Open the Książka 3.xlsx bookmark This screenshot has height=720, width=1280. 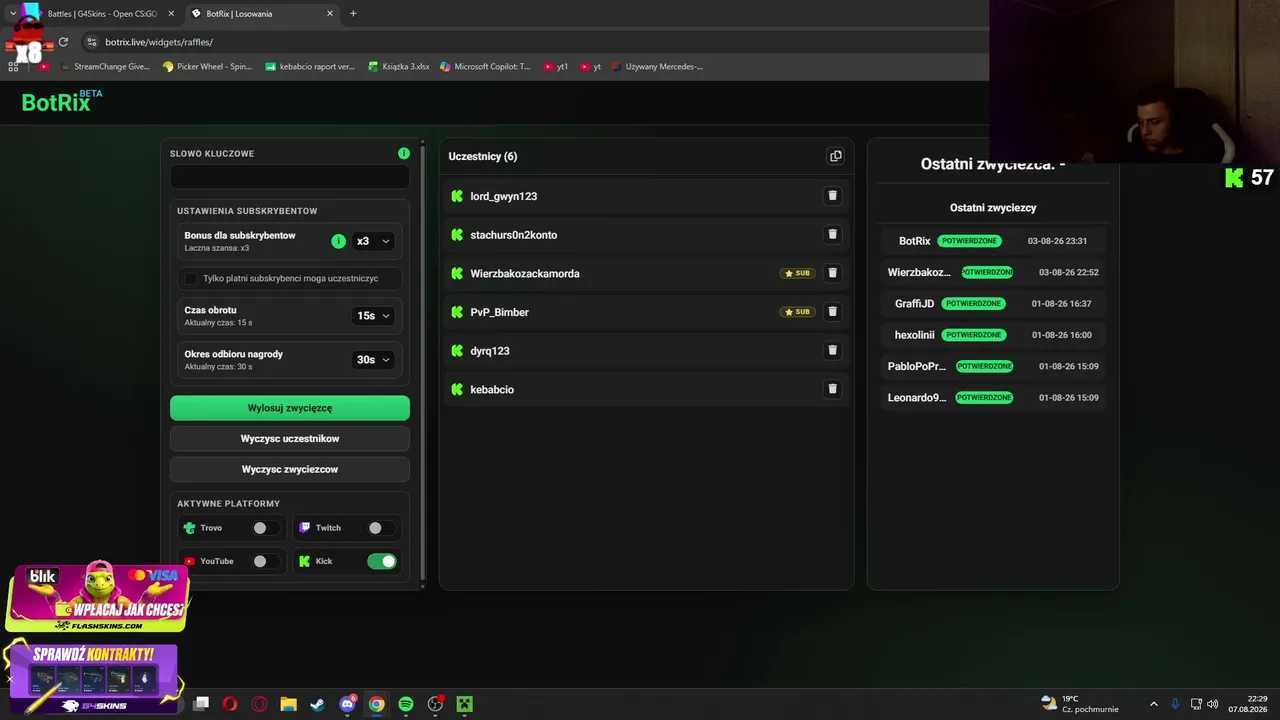point(398,67)
